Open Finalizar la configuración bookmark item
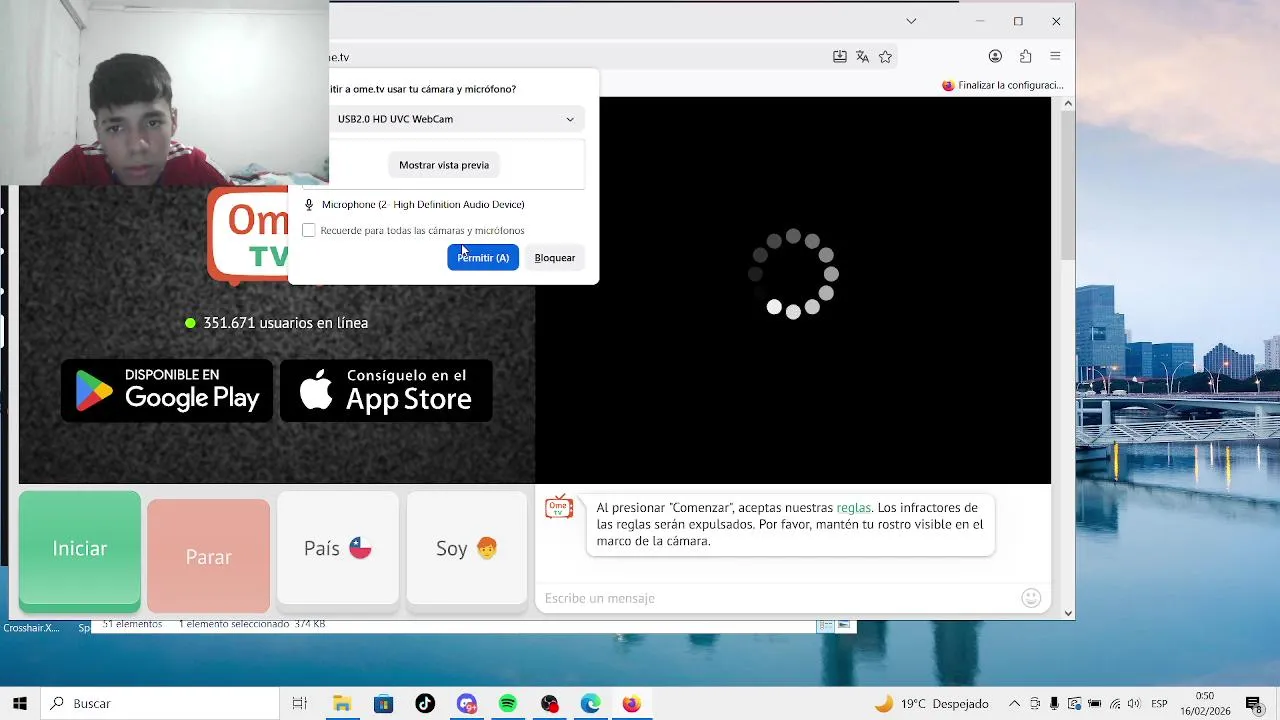Image resolution: width=1280 pixels, height=720 pixels. click(1003, 85)
